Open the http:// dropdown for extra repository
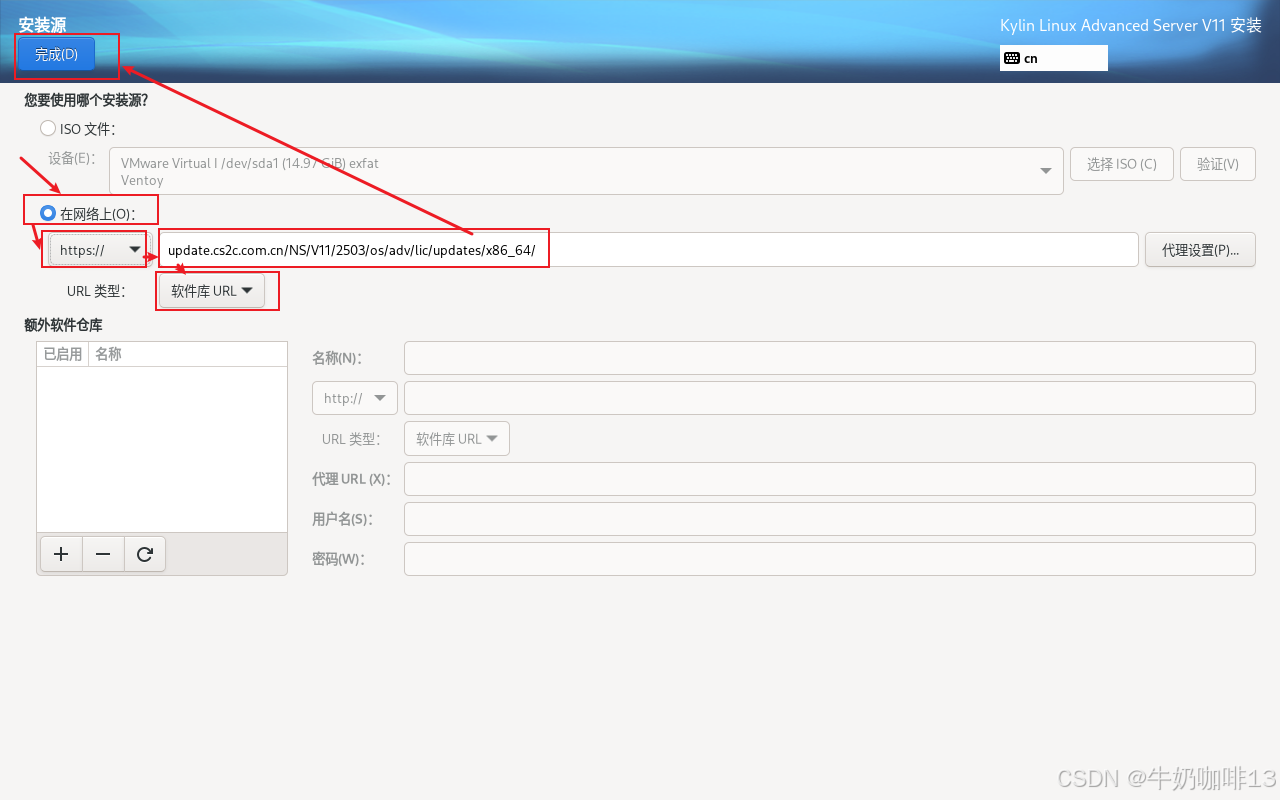1280x800 pixels. (x=355, y=398)
